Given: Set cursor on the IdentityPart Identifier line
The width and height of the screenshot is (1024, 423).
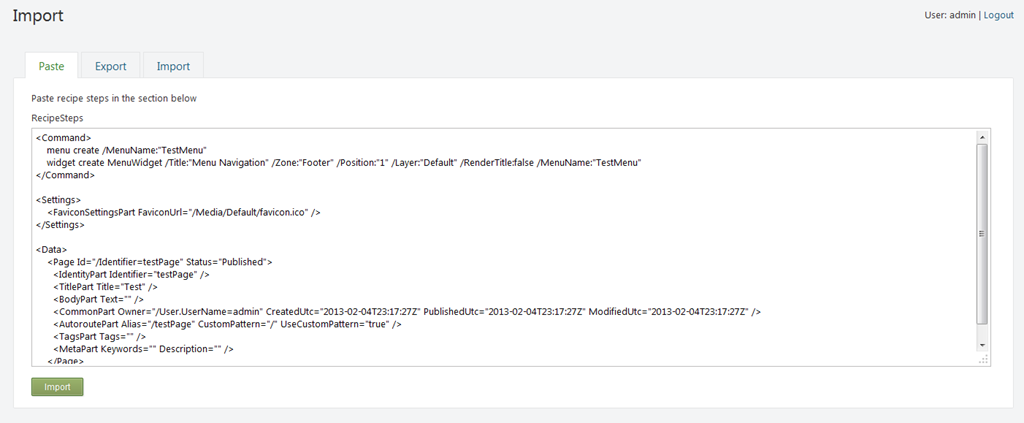Looking at the screenshot, I should [x=131, y=274].
